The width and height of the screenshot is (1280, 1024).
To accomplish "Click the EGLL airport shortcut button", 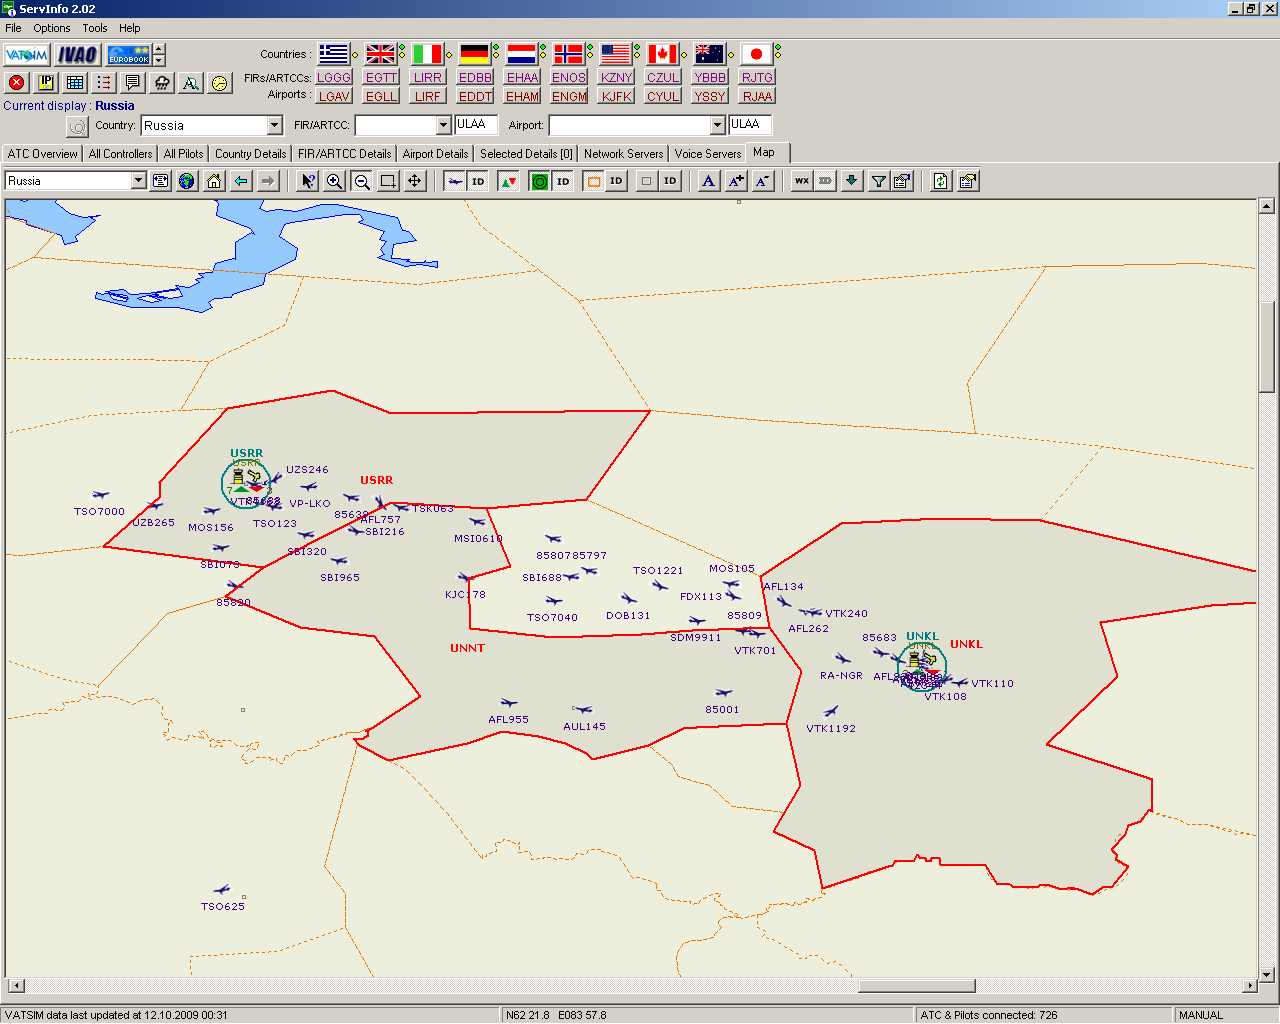I will [x=381, y=97].
